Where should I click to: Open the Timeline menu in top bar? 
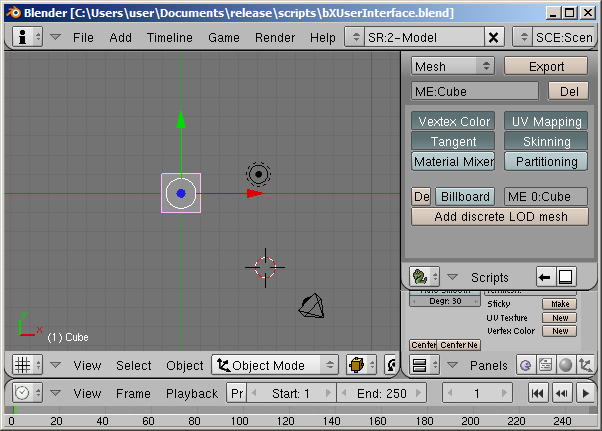coord(169,37)
